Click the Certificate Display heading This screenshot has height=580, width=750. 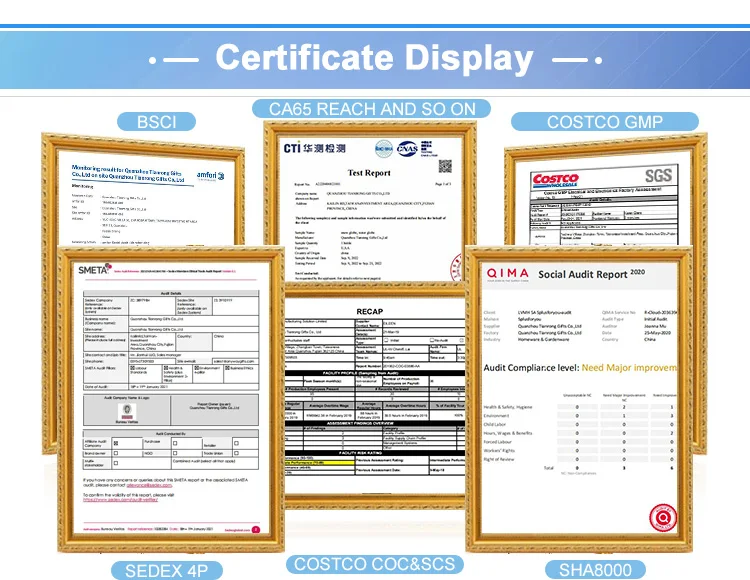375,58
